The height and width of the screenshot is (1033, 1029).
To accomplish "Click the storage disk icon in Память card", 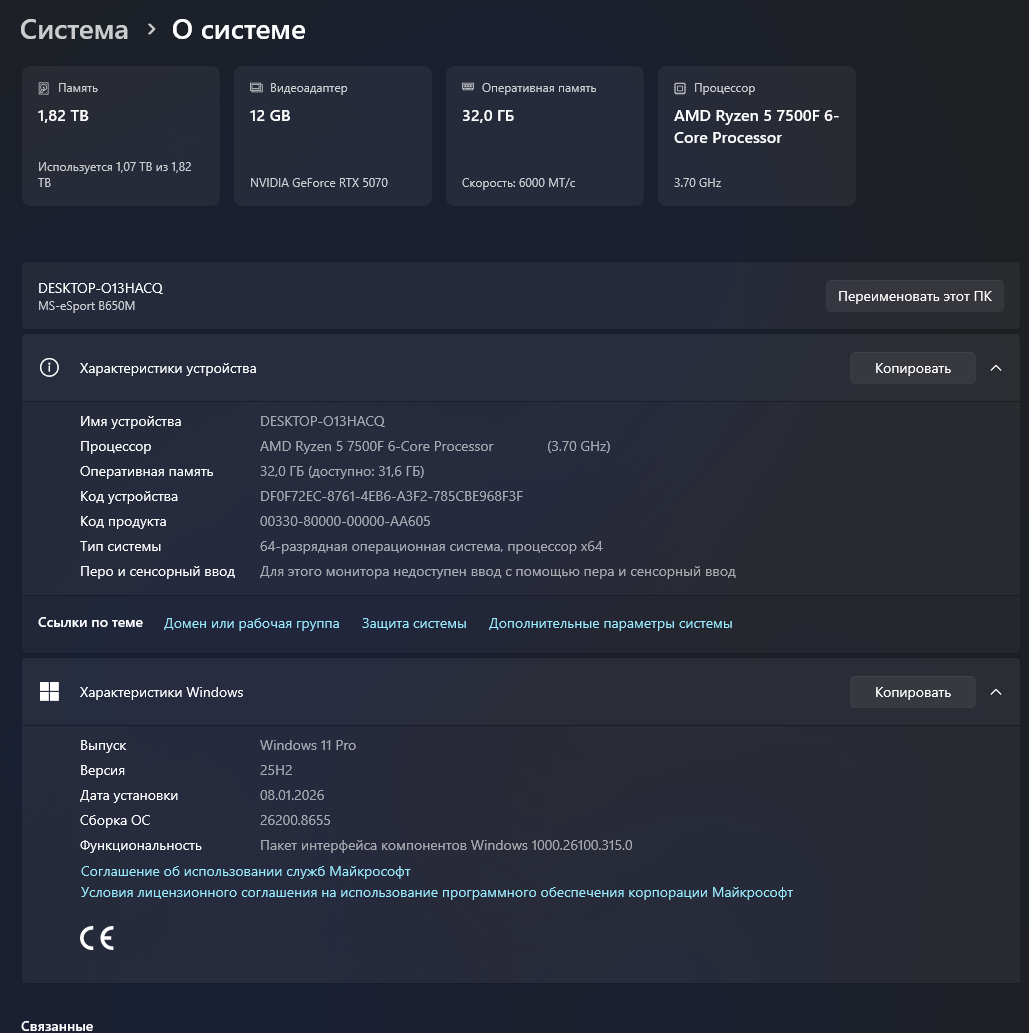I will pos(43,88).
